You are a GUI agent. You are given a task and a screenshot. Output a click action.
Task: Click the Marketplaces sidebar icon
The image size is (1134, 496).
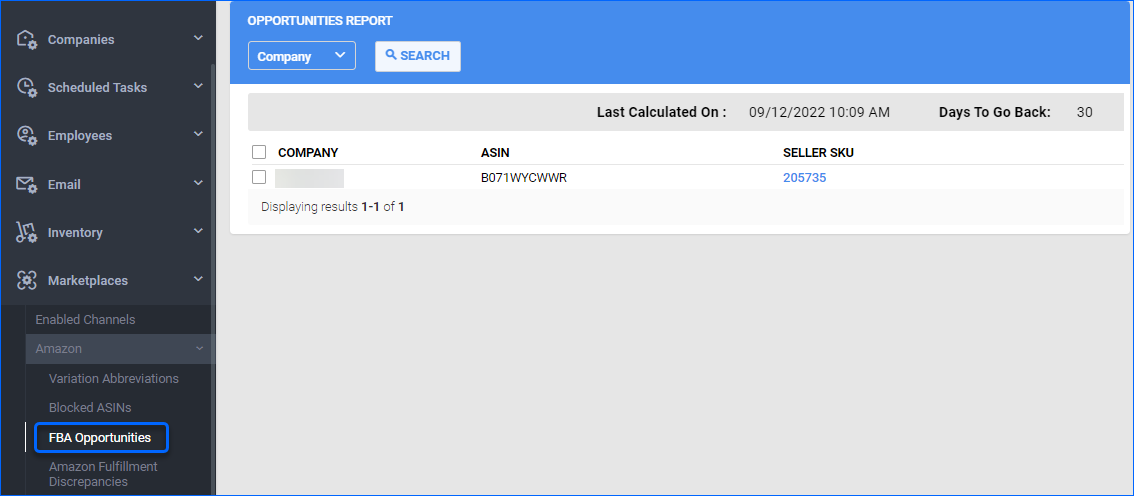[27, 281]
